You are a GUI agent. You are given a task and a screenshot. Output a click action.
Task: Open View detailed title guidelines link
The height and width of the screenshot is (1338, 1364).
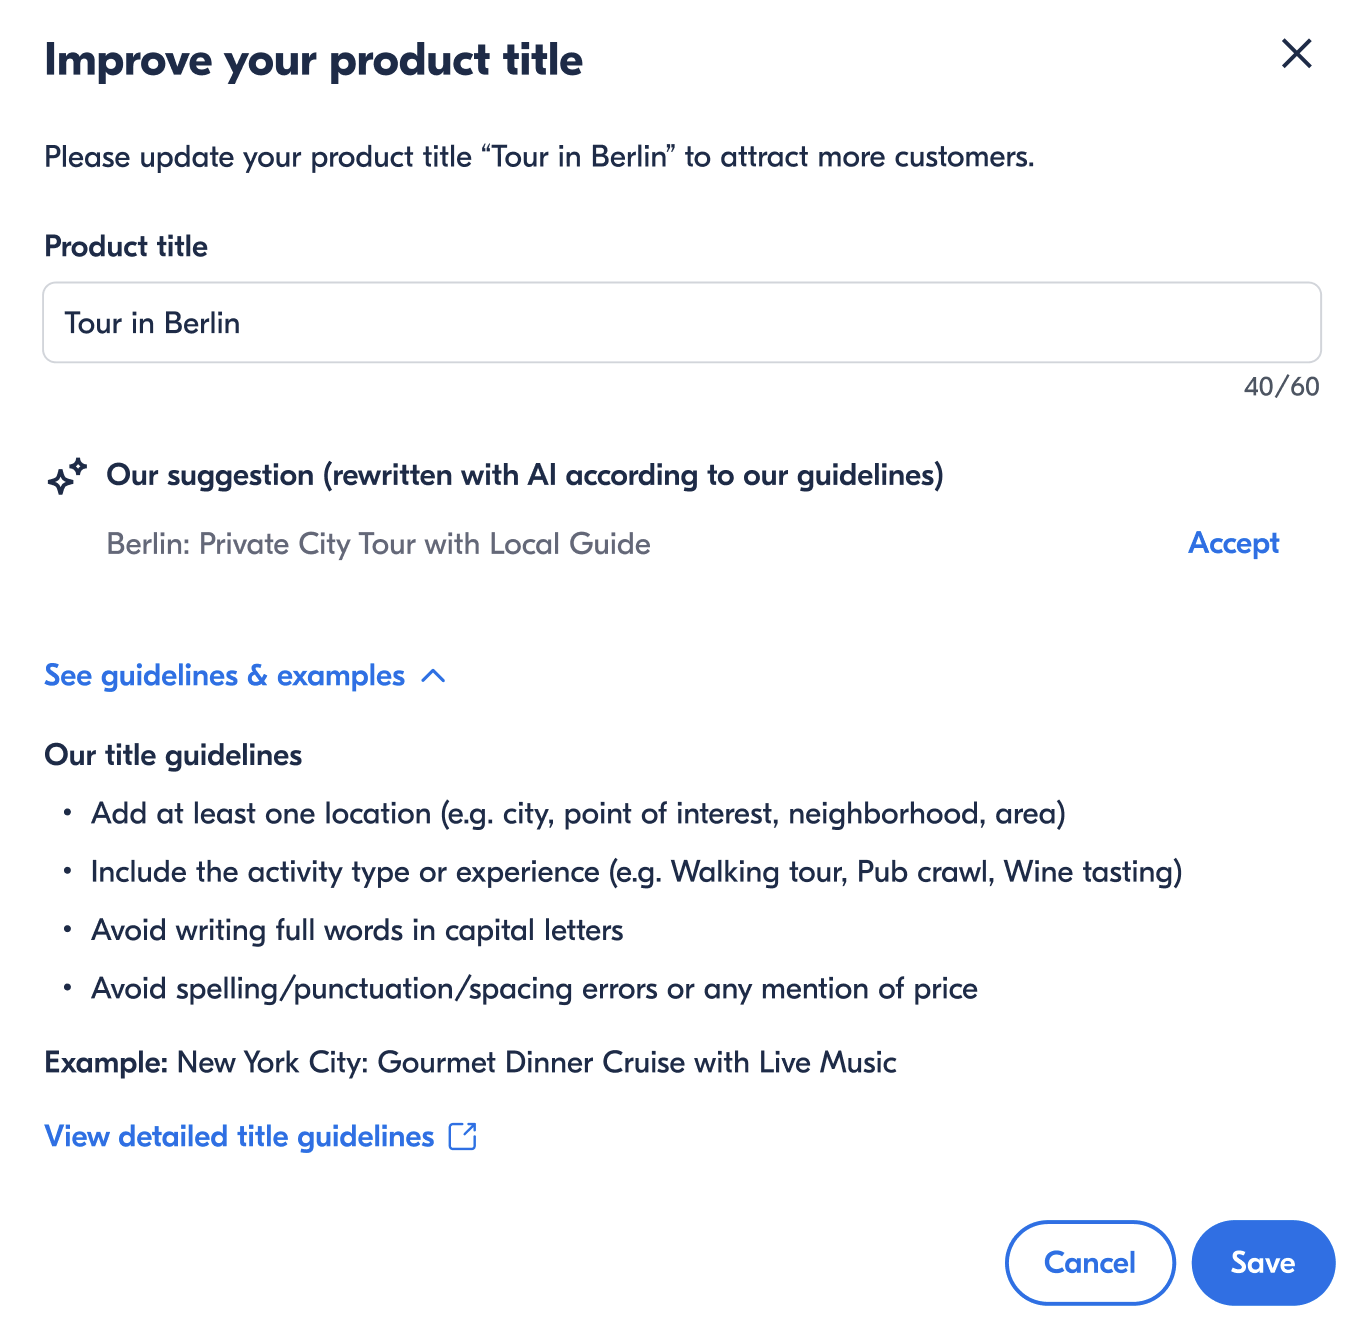click(x=240, y=1136)
